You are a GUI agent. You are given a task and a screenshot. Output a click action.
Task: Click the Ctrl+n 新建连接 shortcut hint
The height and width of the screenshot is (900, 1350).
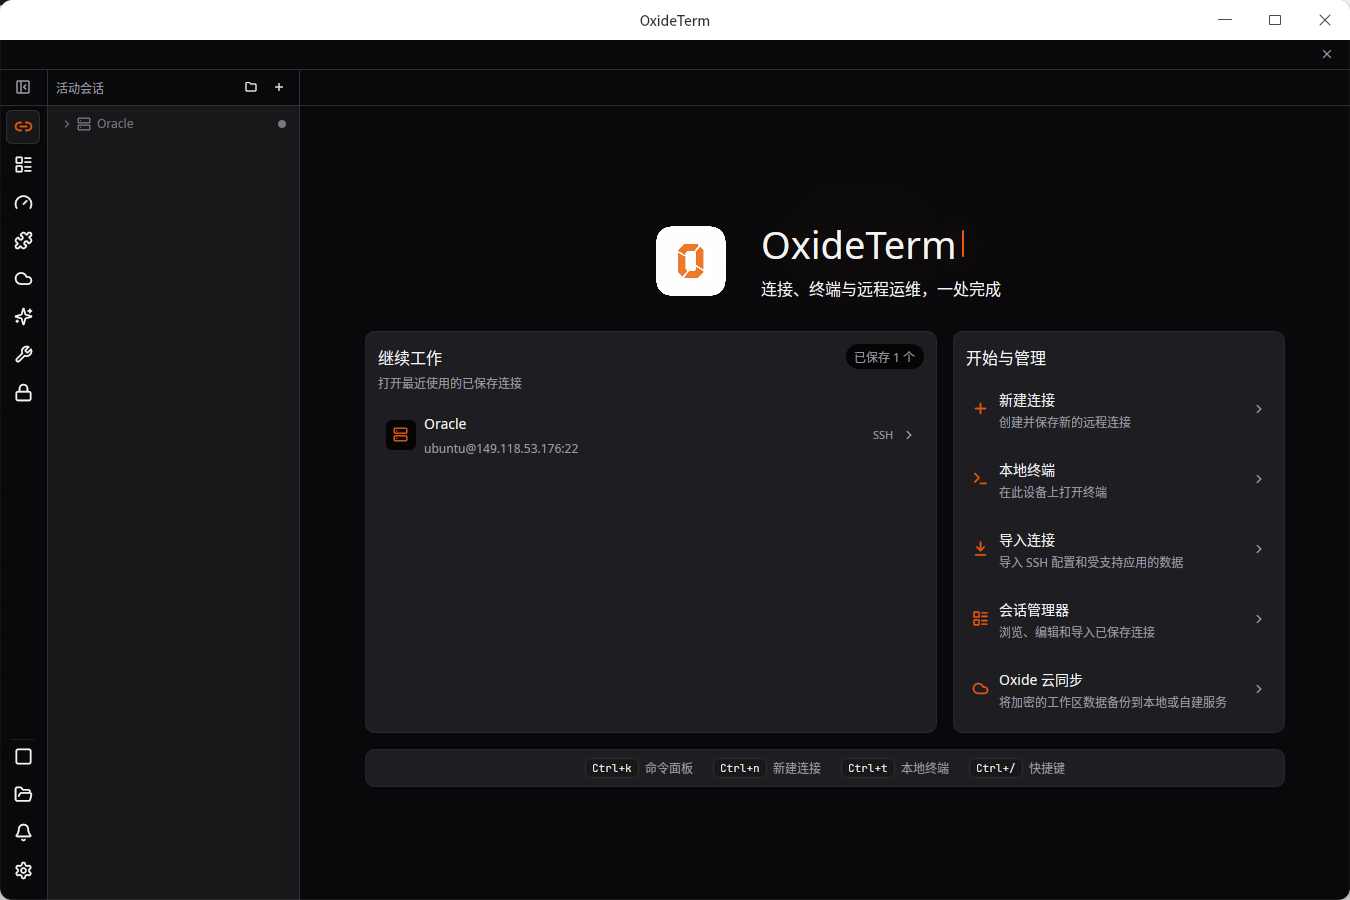(767, 768)
